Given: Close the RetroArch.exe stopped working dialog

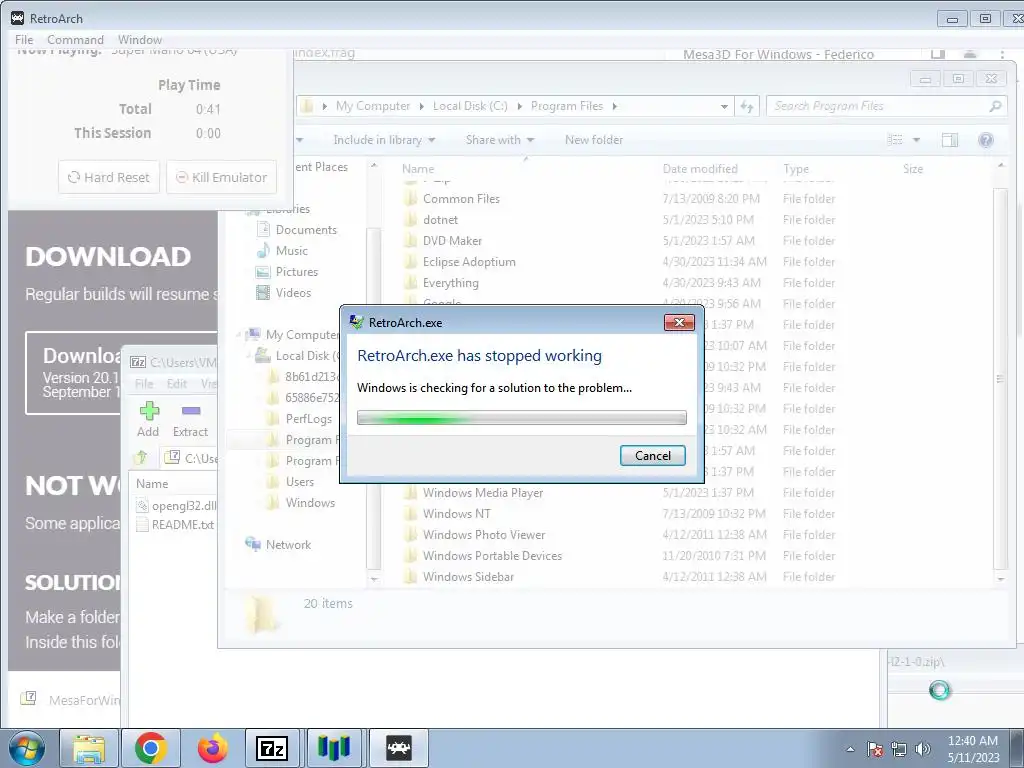Looking at the screenshot, I should click(x=679, y=322).
